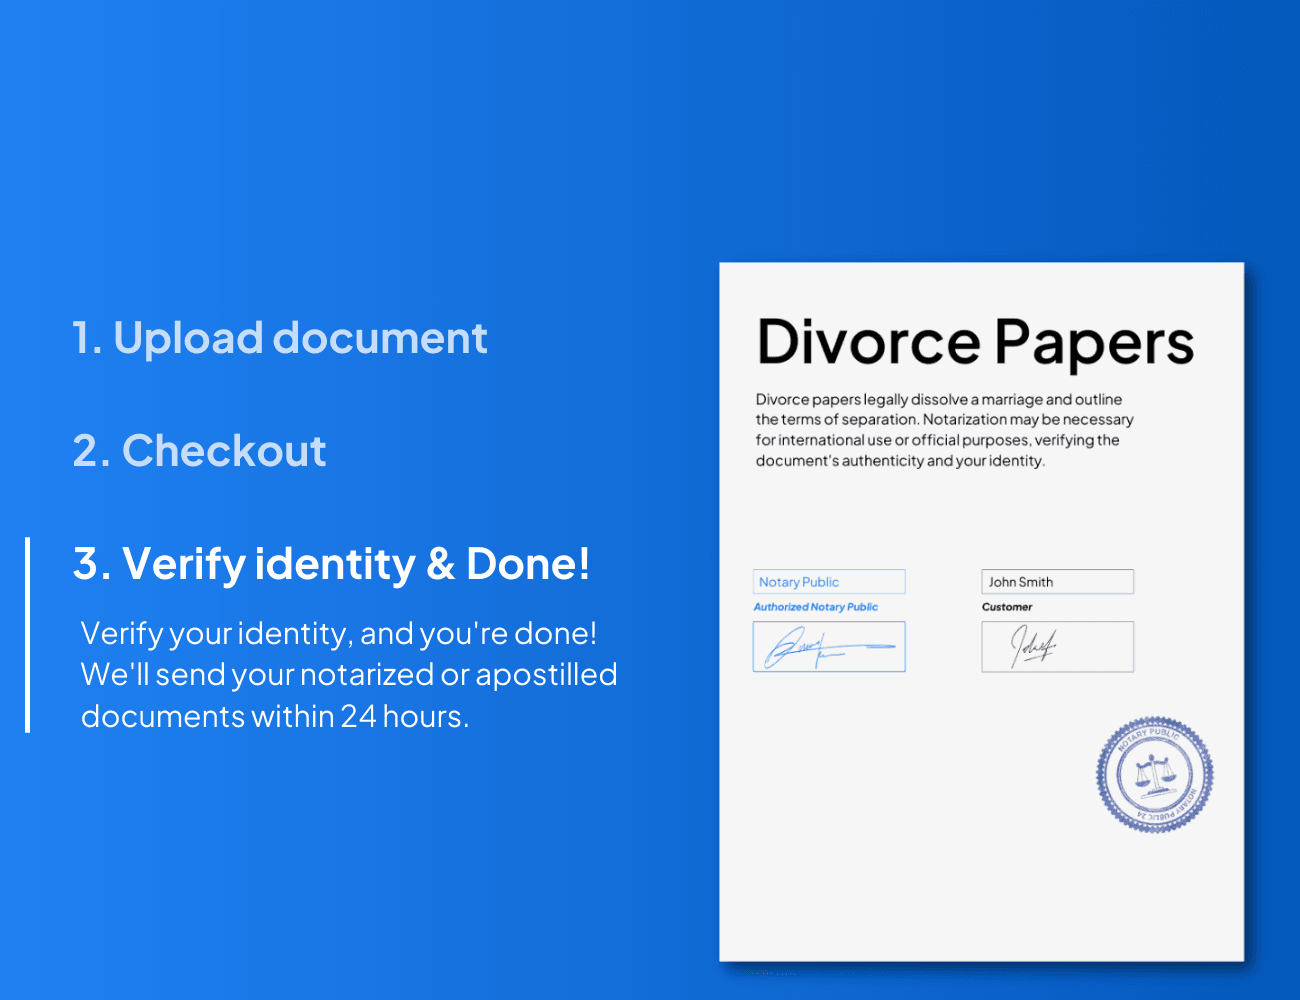The height and width of the screenshot is (1000, 1300).
Task: Click the Notary Public name field
Action: coord(828,581)
